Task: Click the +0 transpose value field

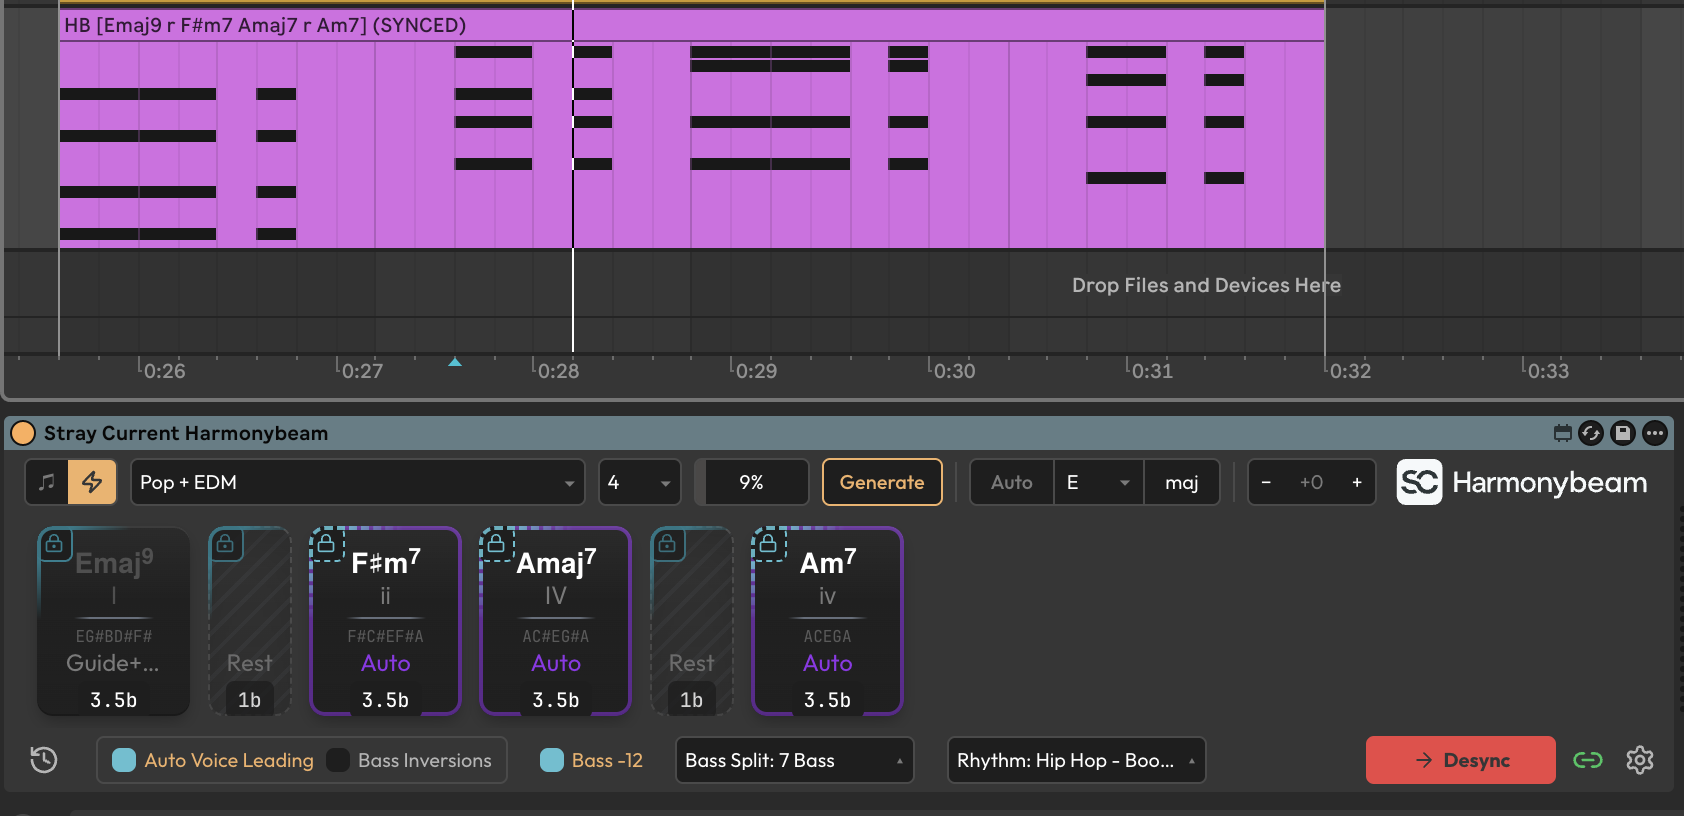Action: click(1311, 482)
